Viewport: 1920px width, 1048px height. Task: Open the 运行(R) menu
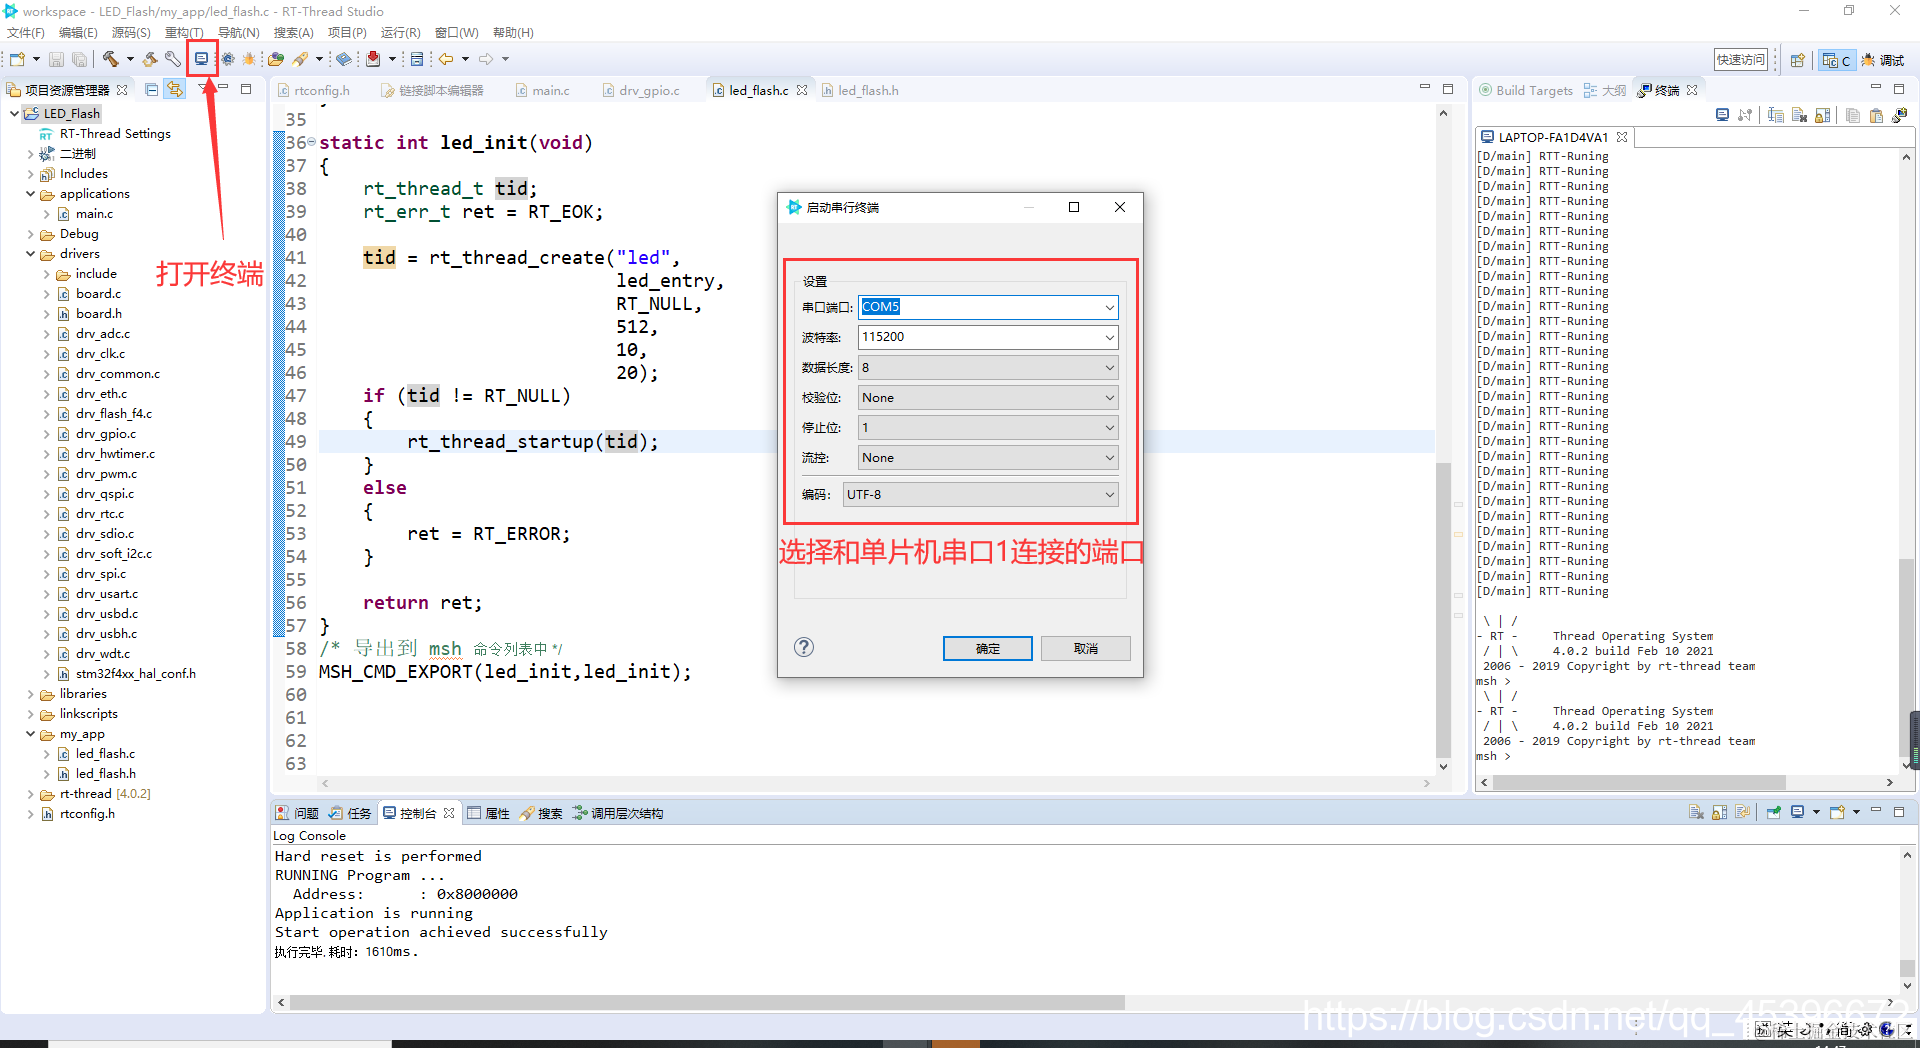[400, 33]
